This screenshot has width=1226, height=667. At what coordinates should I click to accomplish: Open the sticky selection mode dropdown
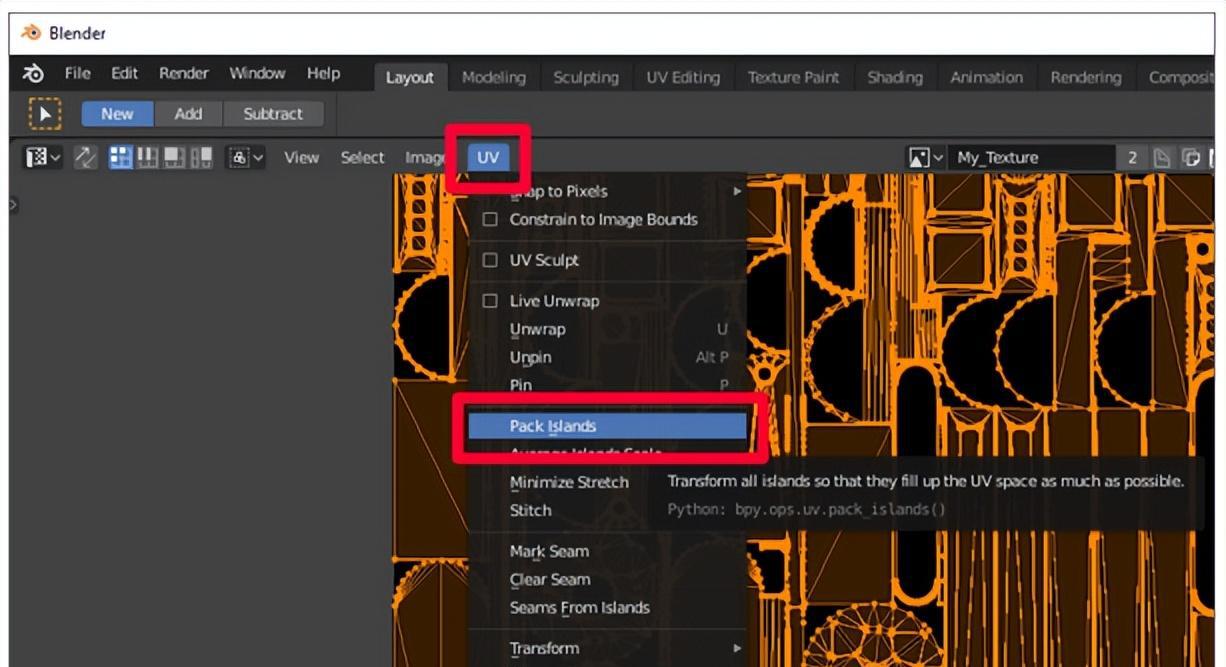(246, 157)
